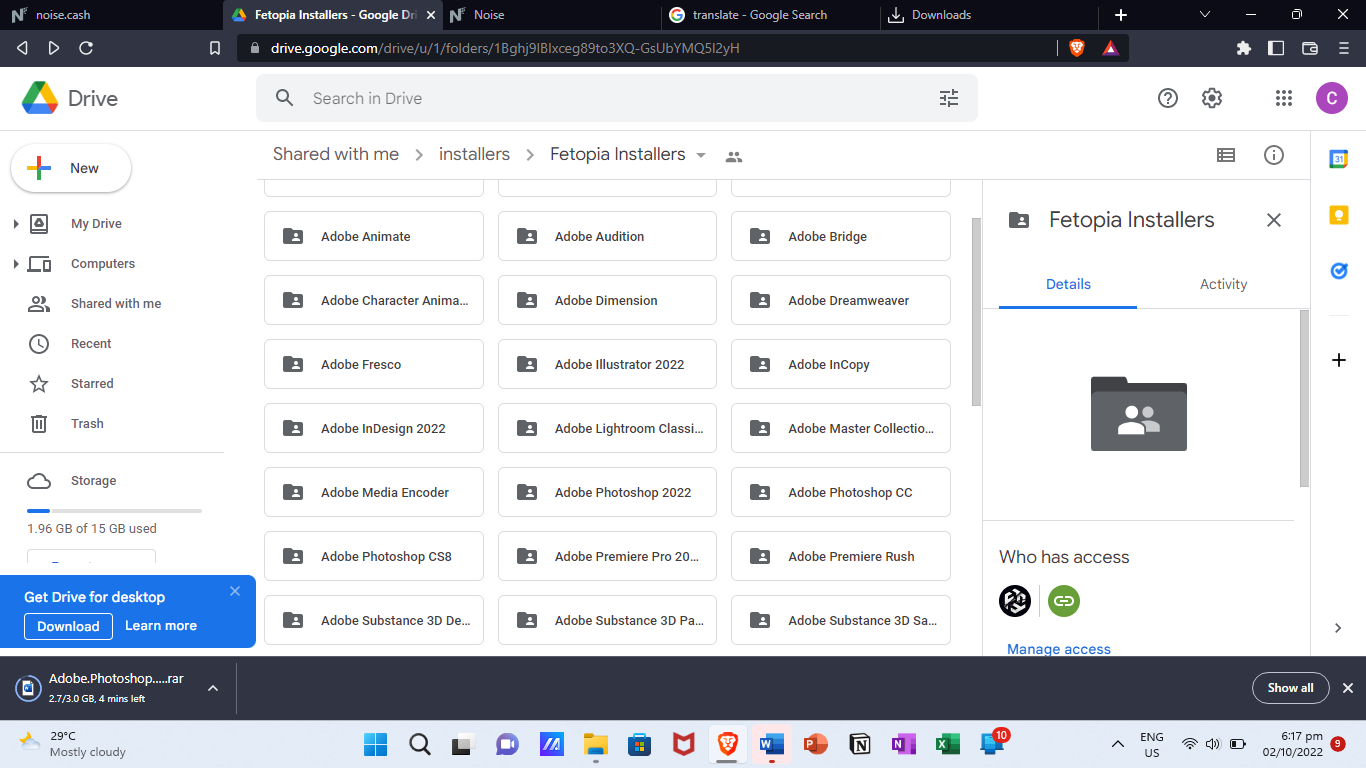Screen dimensions: 1366x768
Task: Open Microsoft Word from taskbar
Action: (x=772, y=744)
